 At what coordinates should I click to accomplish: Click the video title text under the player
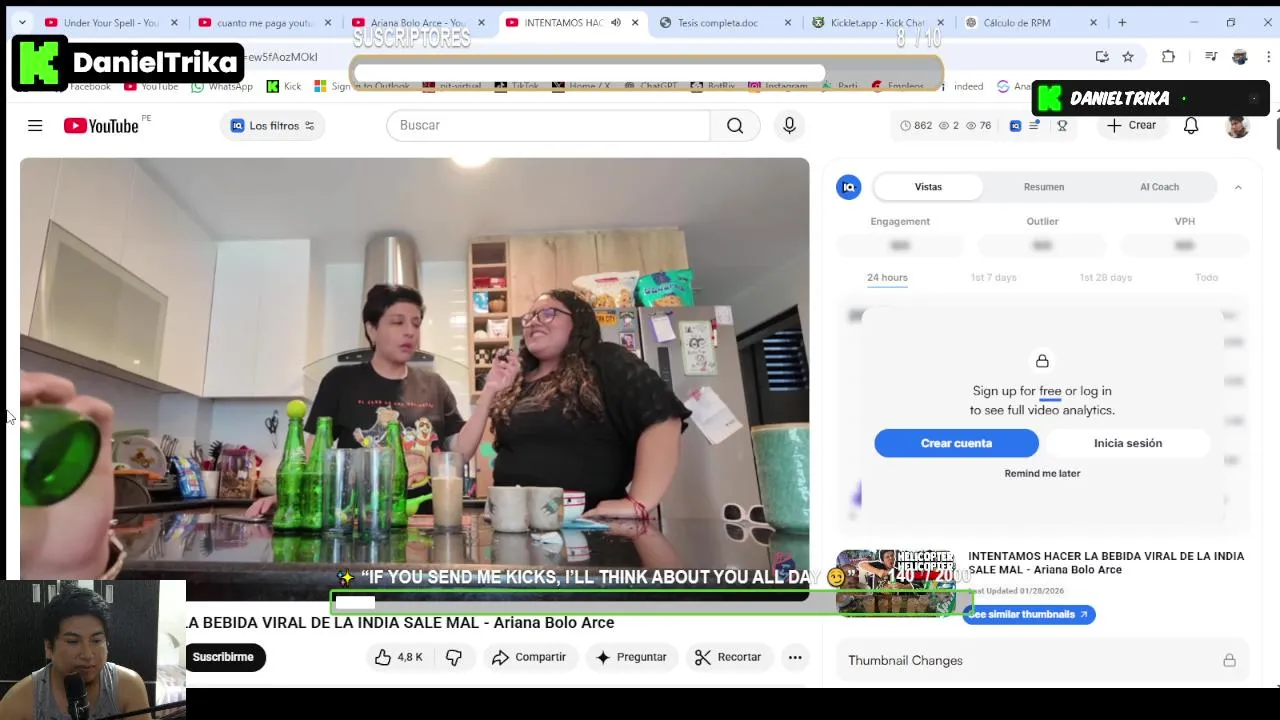click(x=400, y=623)
